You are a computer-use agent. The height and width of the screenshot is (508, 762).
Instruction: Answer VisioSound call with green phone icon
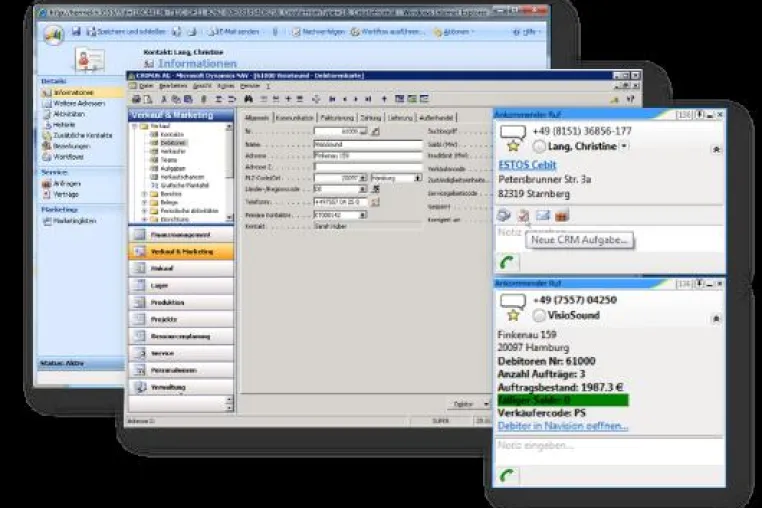tap(507, 475)
